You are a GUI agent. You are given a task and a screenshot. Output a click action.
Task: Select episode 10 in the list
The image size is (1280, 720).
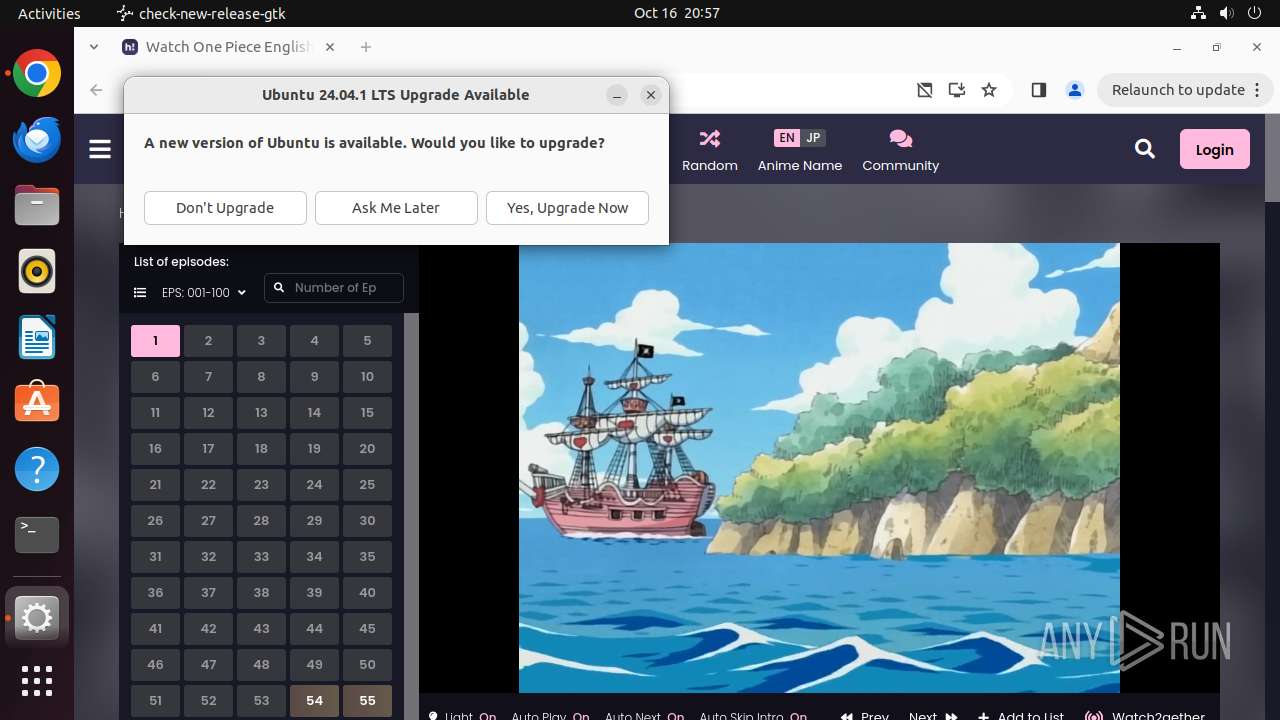[367, 377]
